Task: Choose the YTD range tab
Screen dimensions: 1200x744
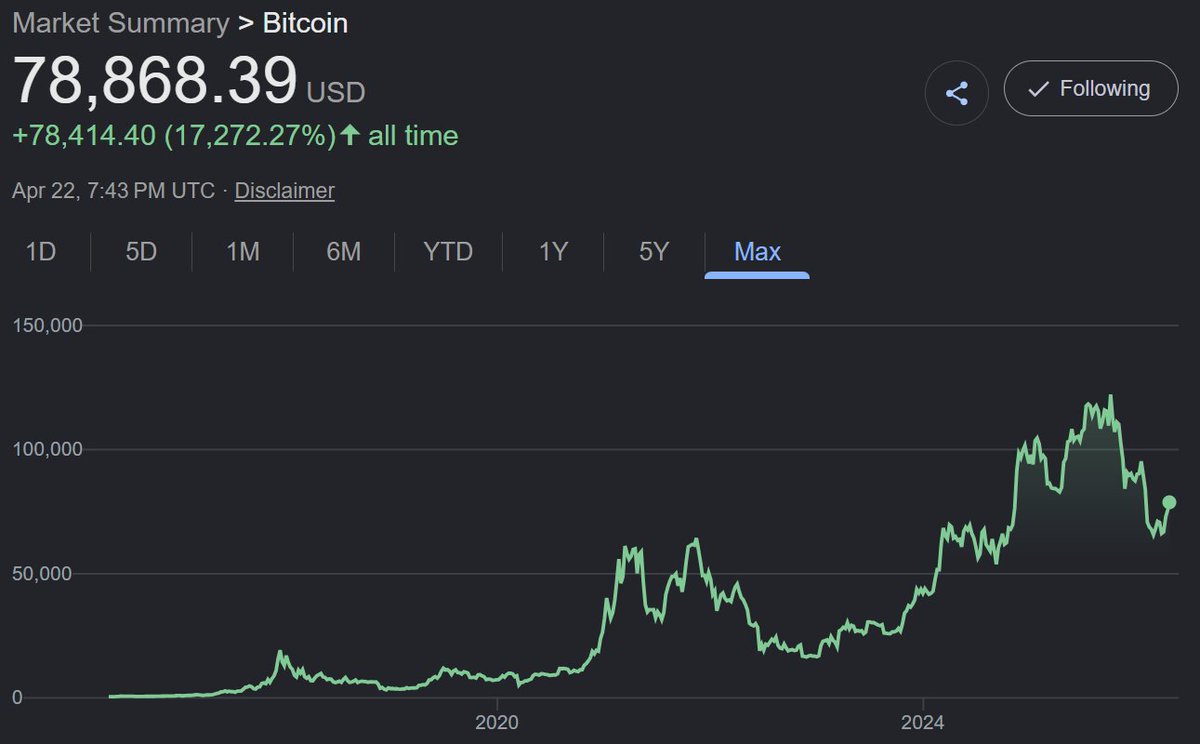Action: pos(448,252)
